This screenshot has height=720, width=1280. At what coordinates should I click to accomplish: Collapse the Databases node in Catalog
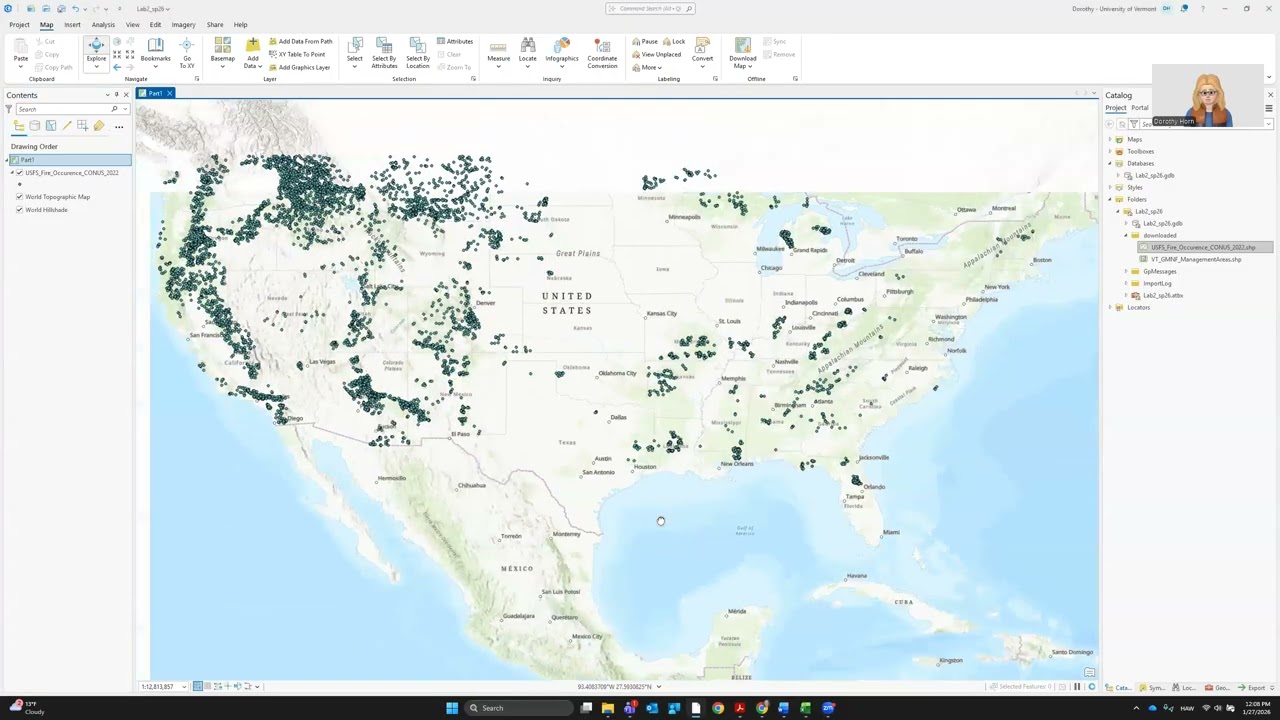1110,164
